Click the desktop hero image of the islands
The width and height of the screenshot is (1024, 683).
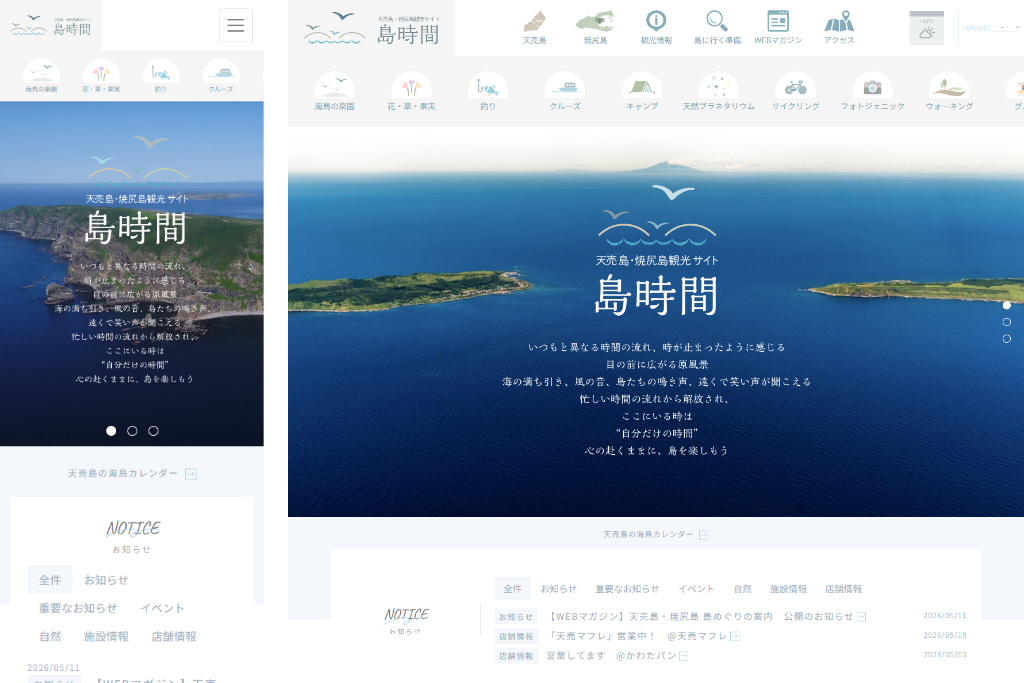pyautogui.click(x=656, y=322)
